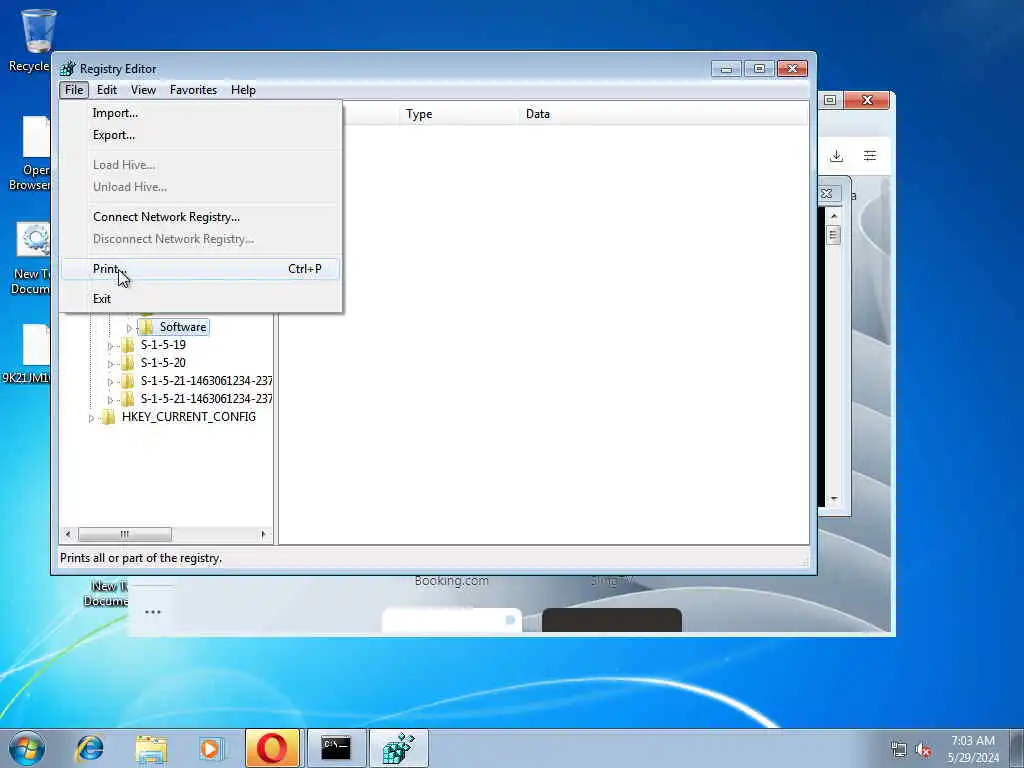The height and width of the screenshot is (768, 1024).
Task: Open the View menu
Action: click(143, 89)
